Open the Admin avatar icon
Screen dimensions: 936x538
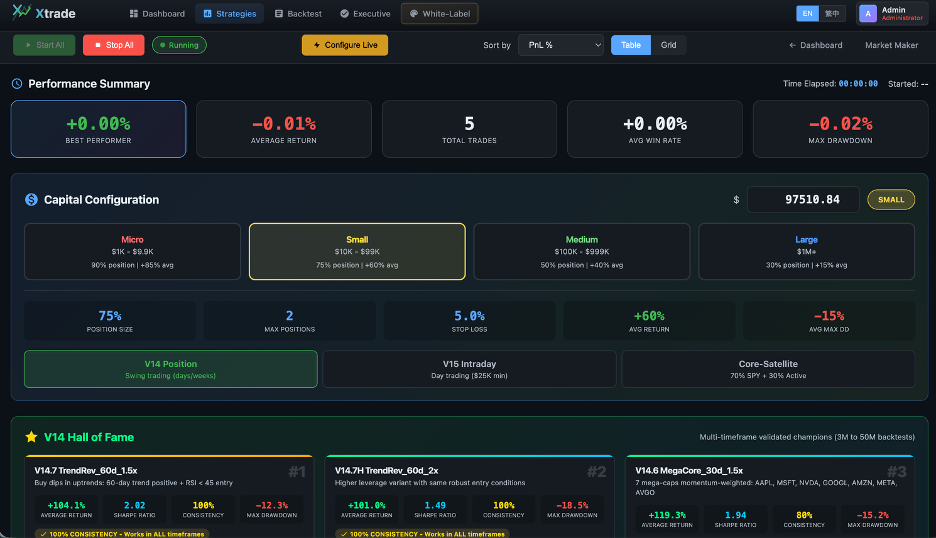pos(868,14)
